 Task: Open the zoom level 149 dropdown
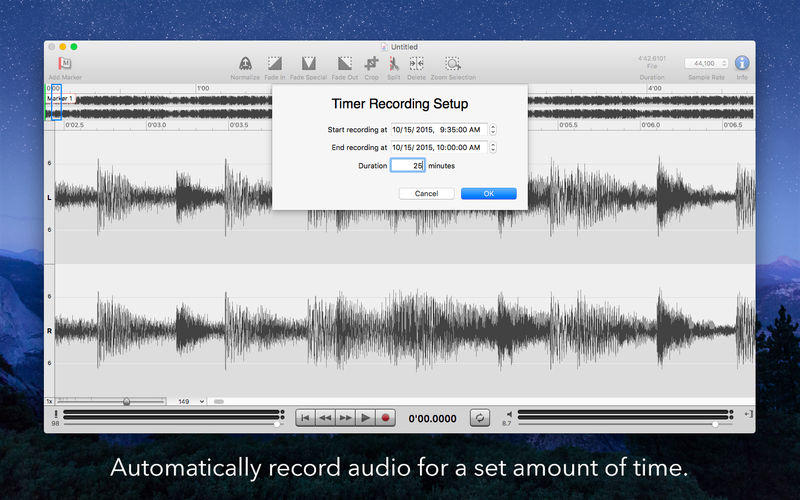(x=191, y=401)
